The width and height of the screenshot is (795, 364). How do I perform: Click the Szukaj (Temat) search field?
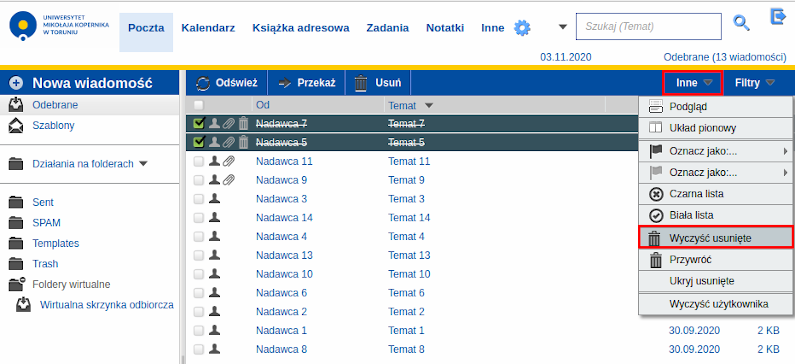click(x=648, y=26)
